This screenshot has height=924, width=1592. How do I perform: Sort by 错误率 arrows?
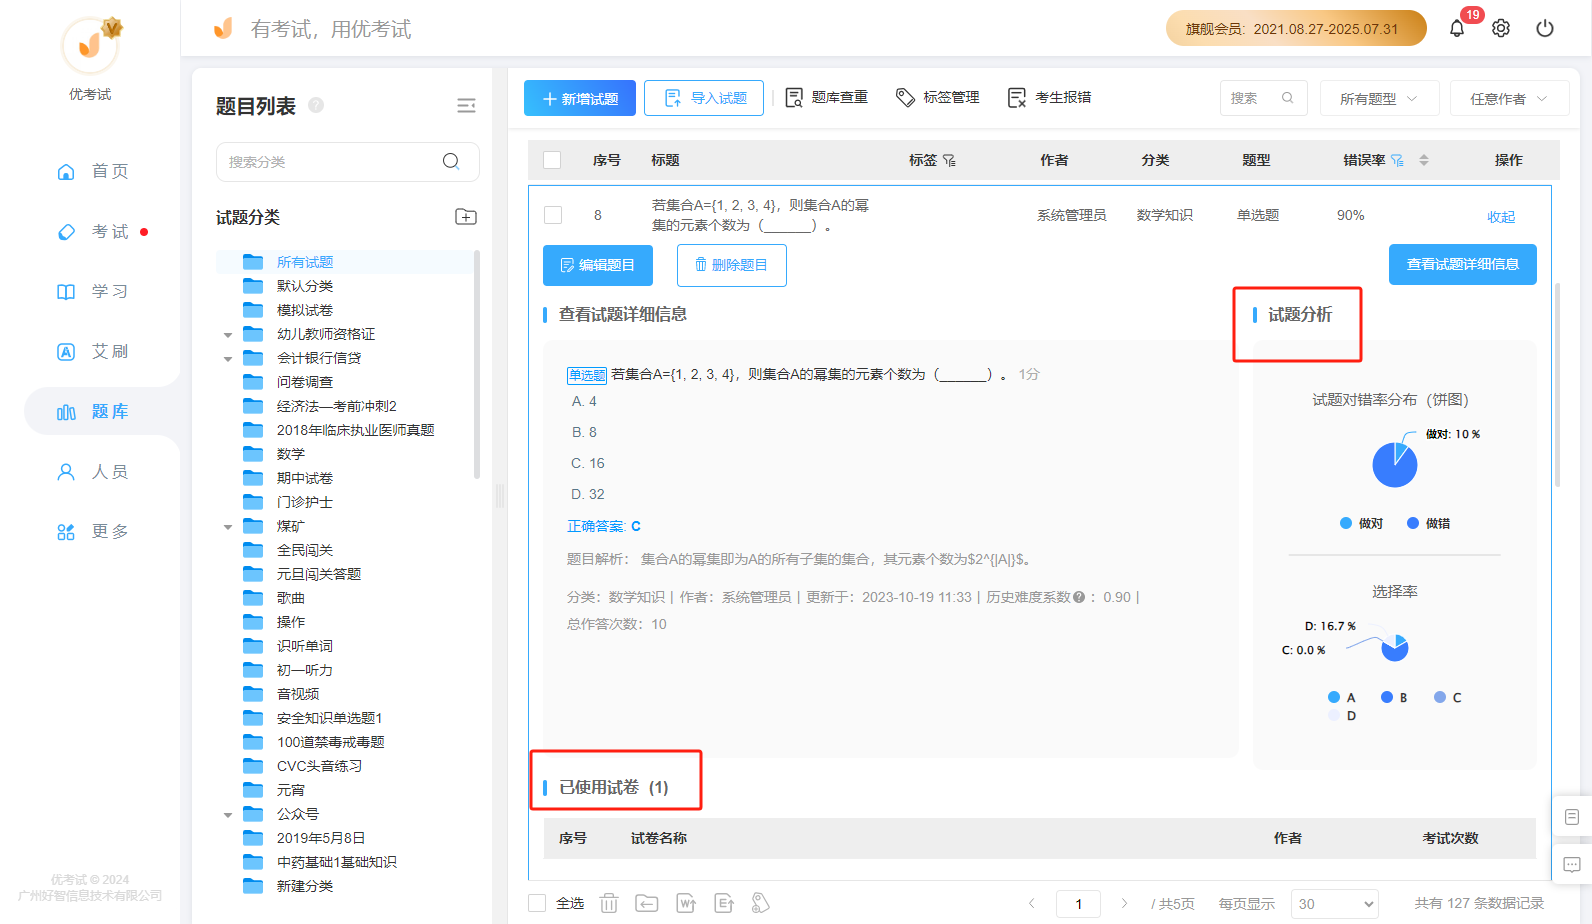pyautogui.click(x=1424, y=160)
